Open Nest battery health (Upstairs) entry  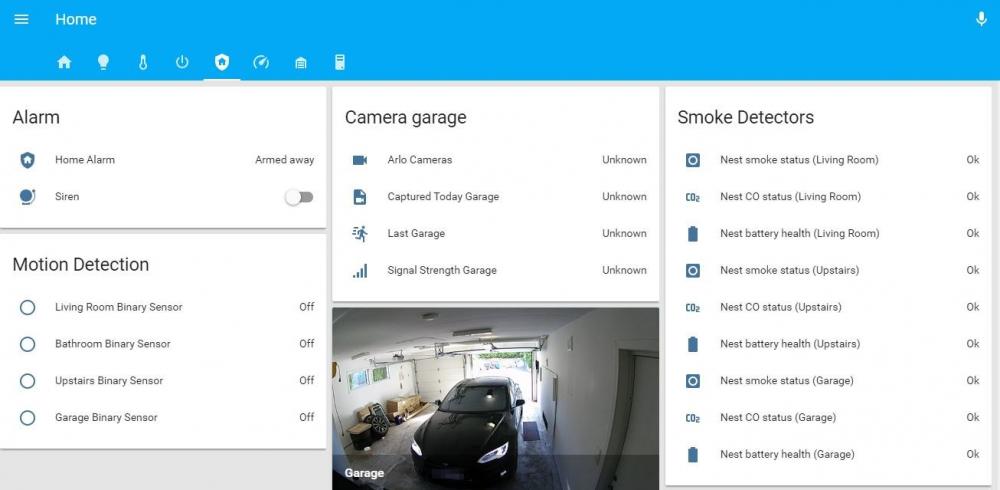(x=789, y=344)
